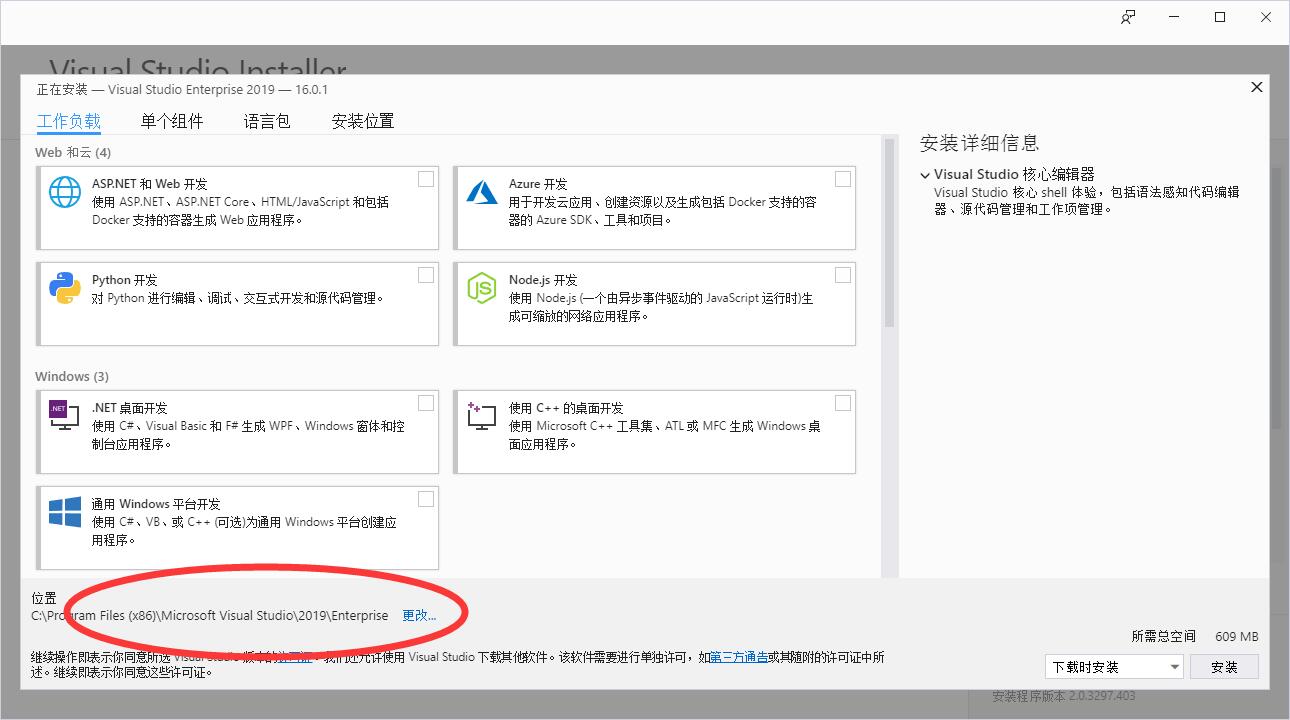Collapse the Visual Studio 核心编辑器 section

point(925,175)
